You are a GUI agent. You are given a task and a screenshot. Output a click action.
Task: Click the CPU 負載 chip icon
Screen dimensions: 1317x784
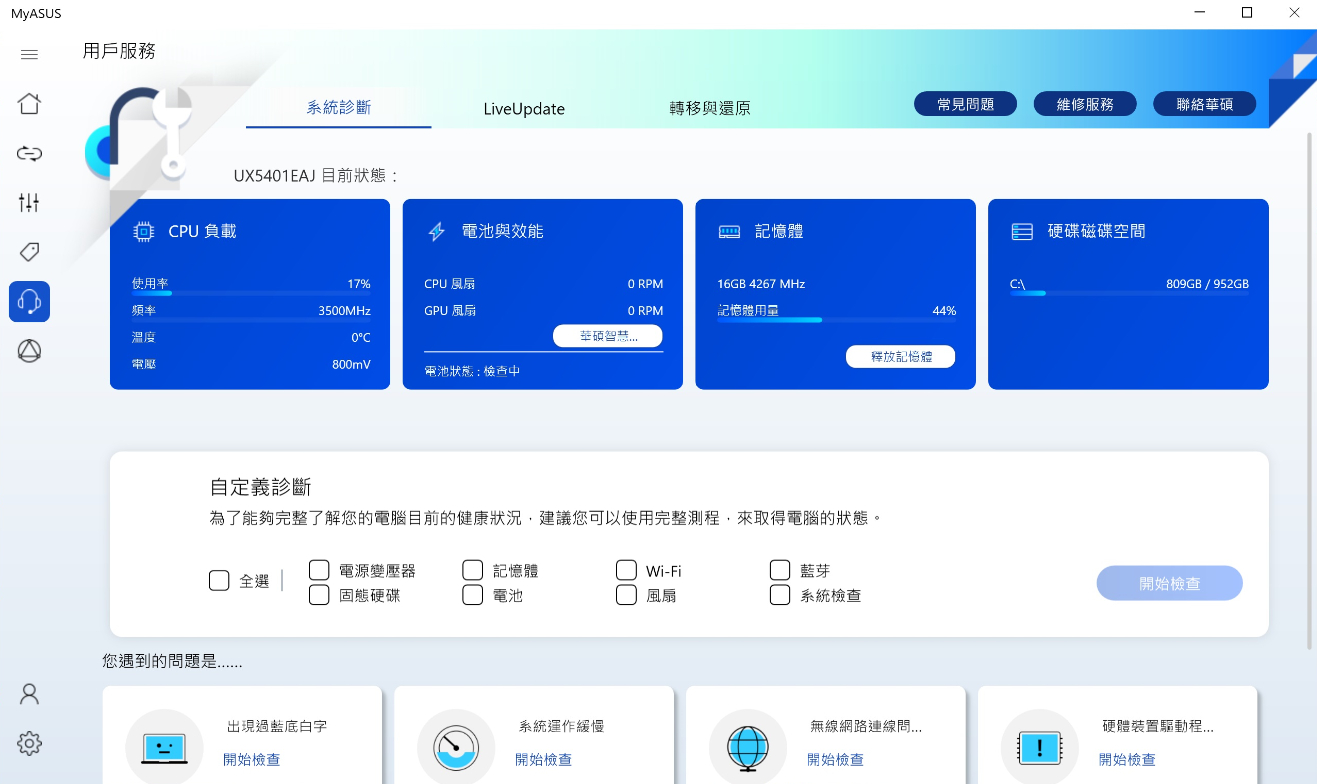(x=144, y=231)
